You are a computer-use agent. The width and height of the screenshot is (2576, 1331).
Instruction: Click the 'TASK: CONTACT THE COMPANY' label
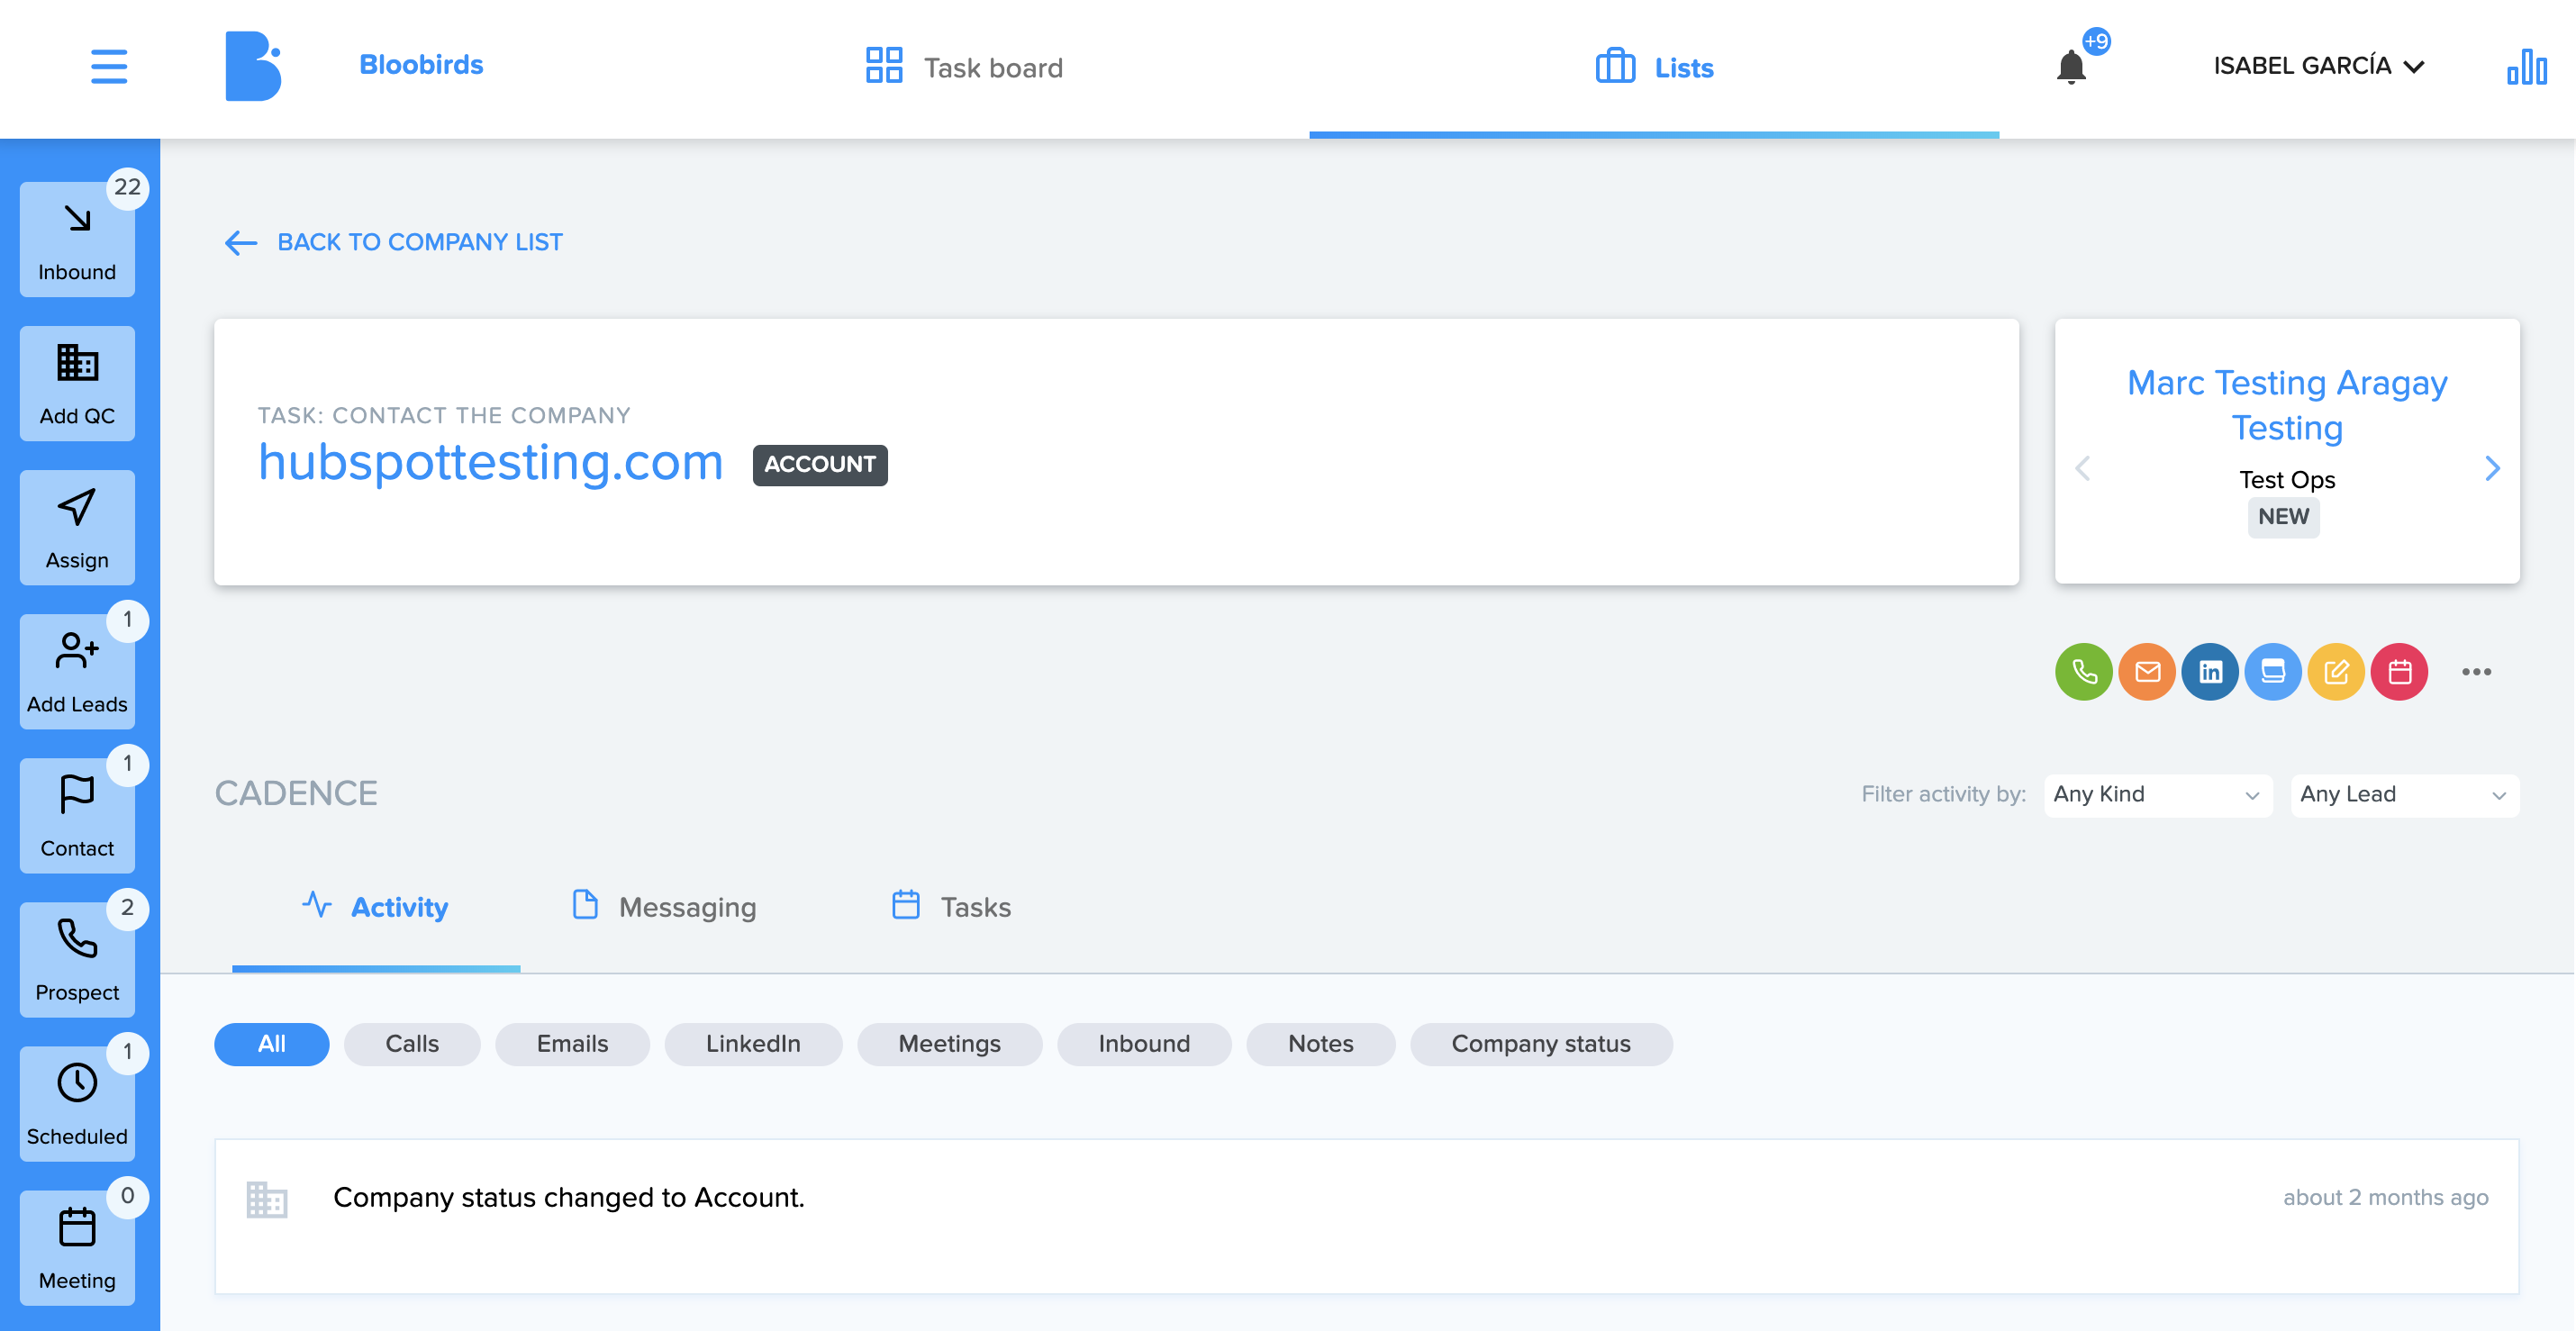coord(444,416)
